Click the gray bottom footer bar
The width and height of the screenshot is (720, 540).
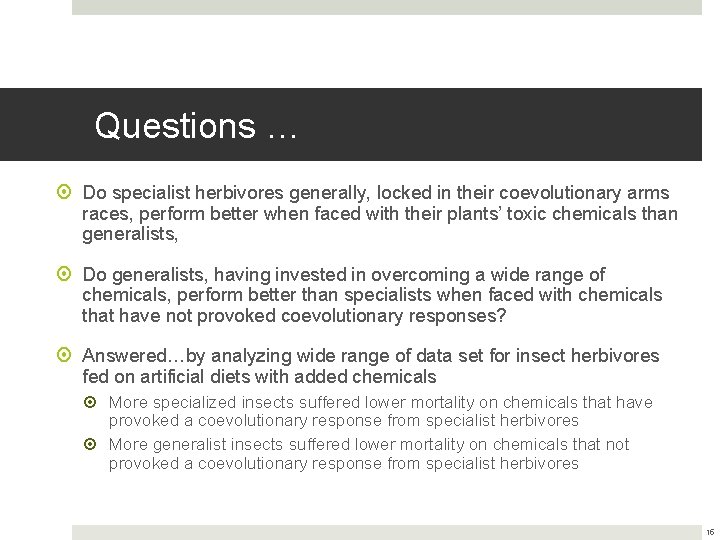tap(387, 532)
